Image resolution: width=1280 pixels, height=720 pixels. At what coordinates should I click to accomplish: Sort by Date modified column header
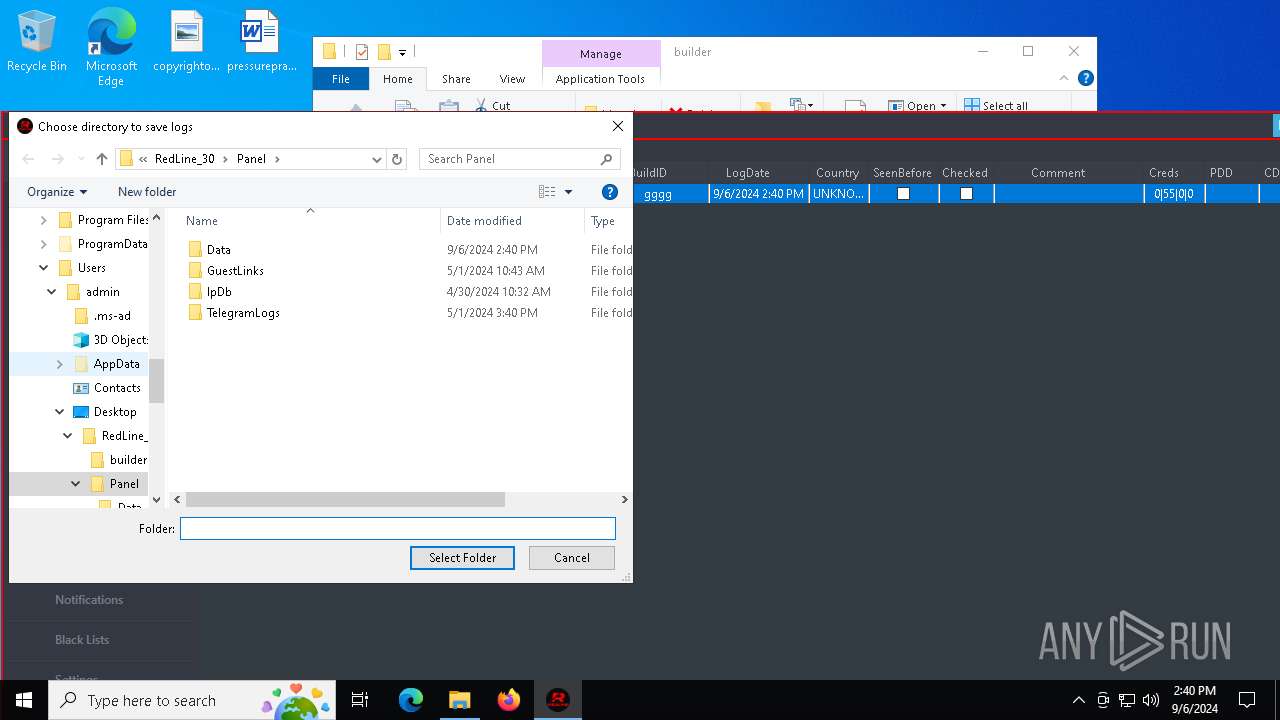pyautogui.click(x=512, y=221)
